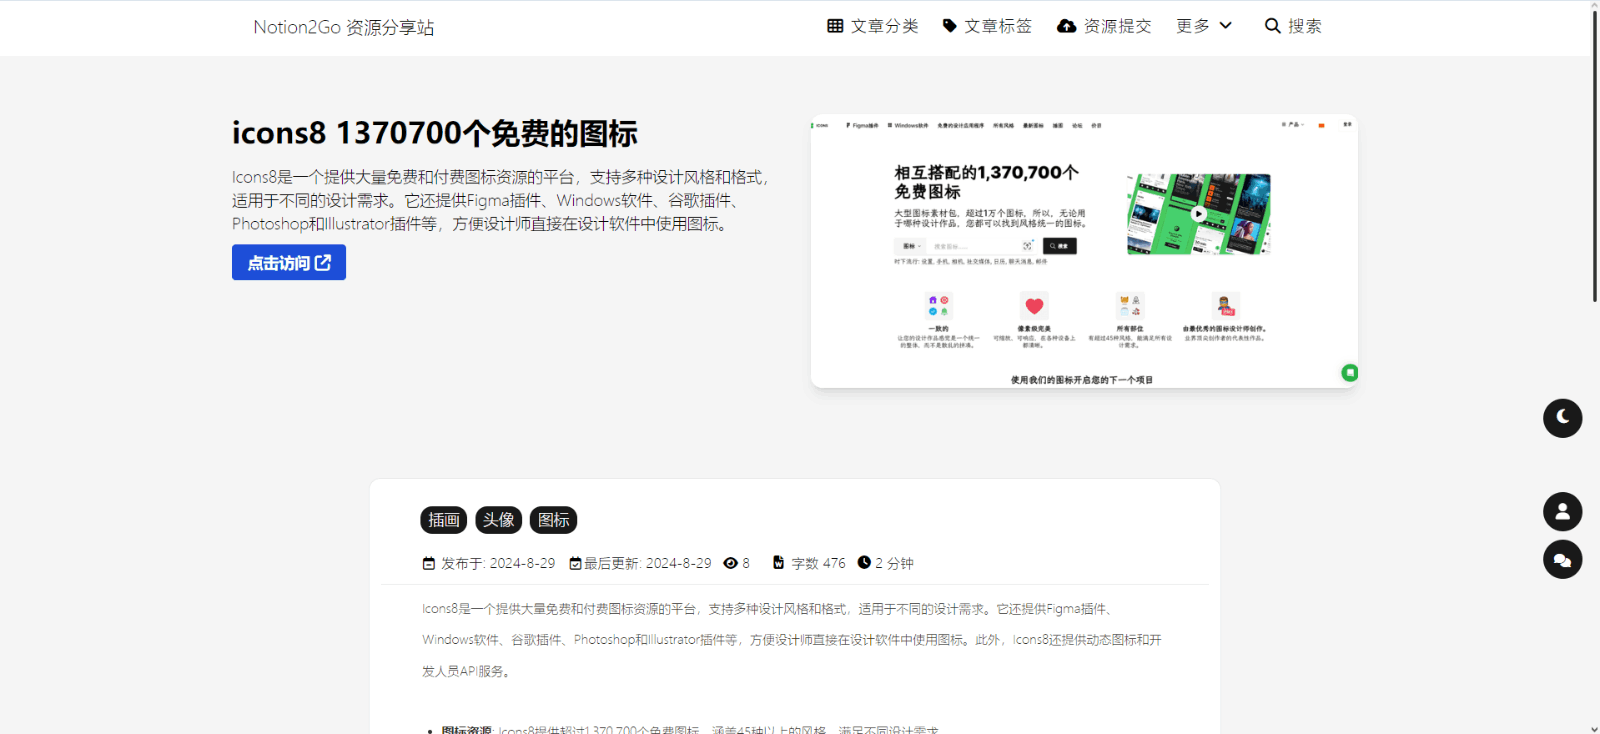Open the 资源提交 menu item
This screenshot has height=734, width=1600.
[x=1104, y=26]
